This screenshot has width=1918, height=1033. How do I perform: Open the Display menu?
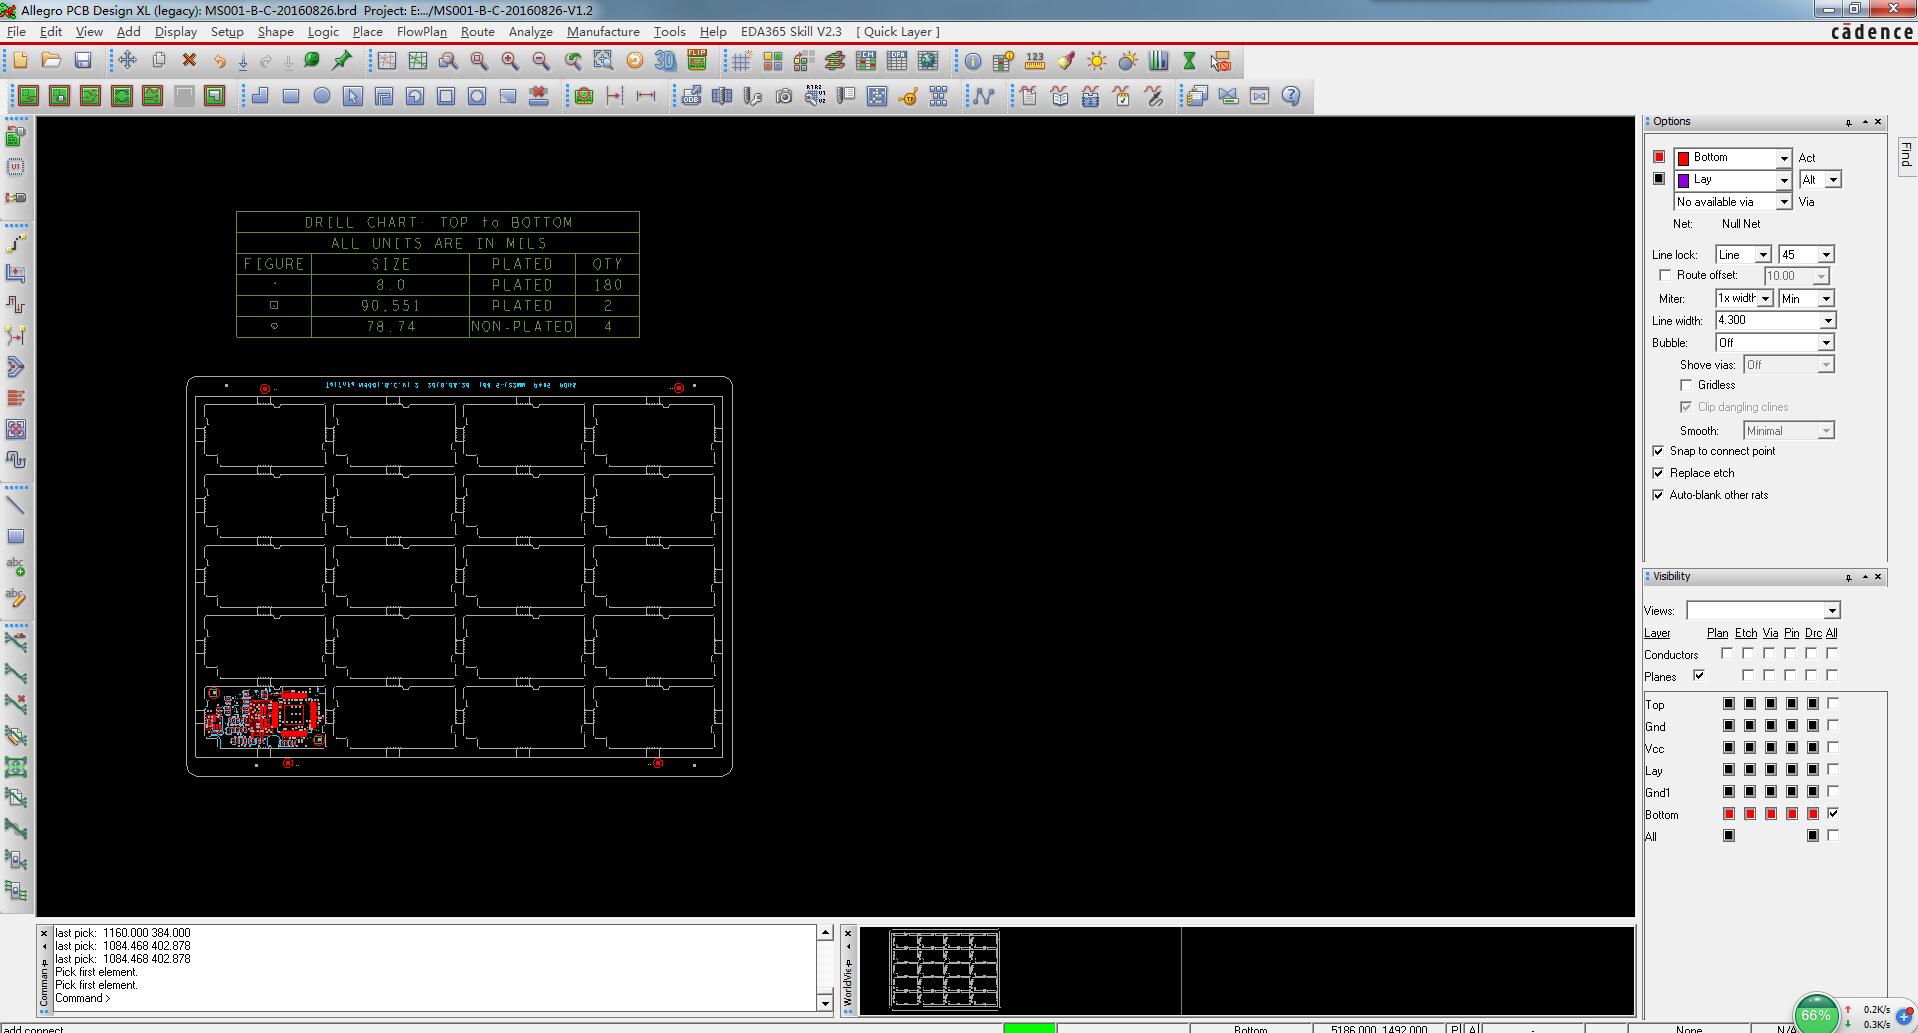176,32
